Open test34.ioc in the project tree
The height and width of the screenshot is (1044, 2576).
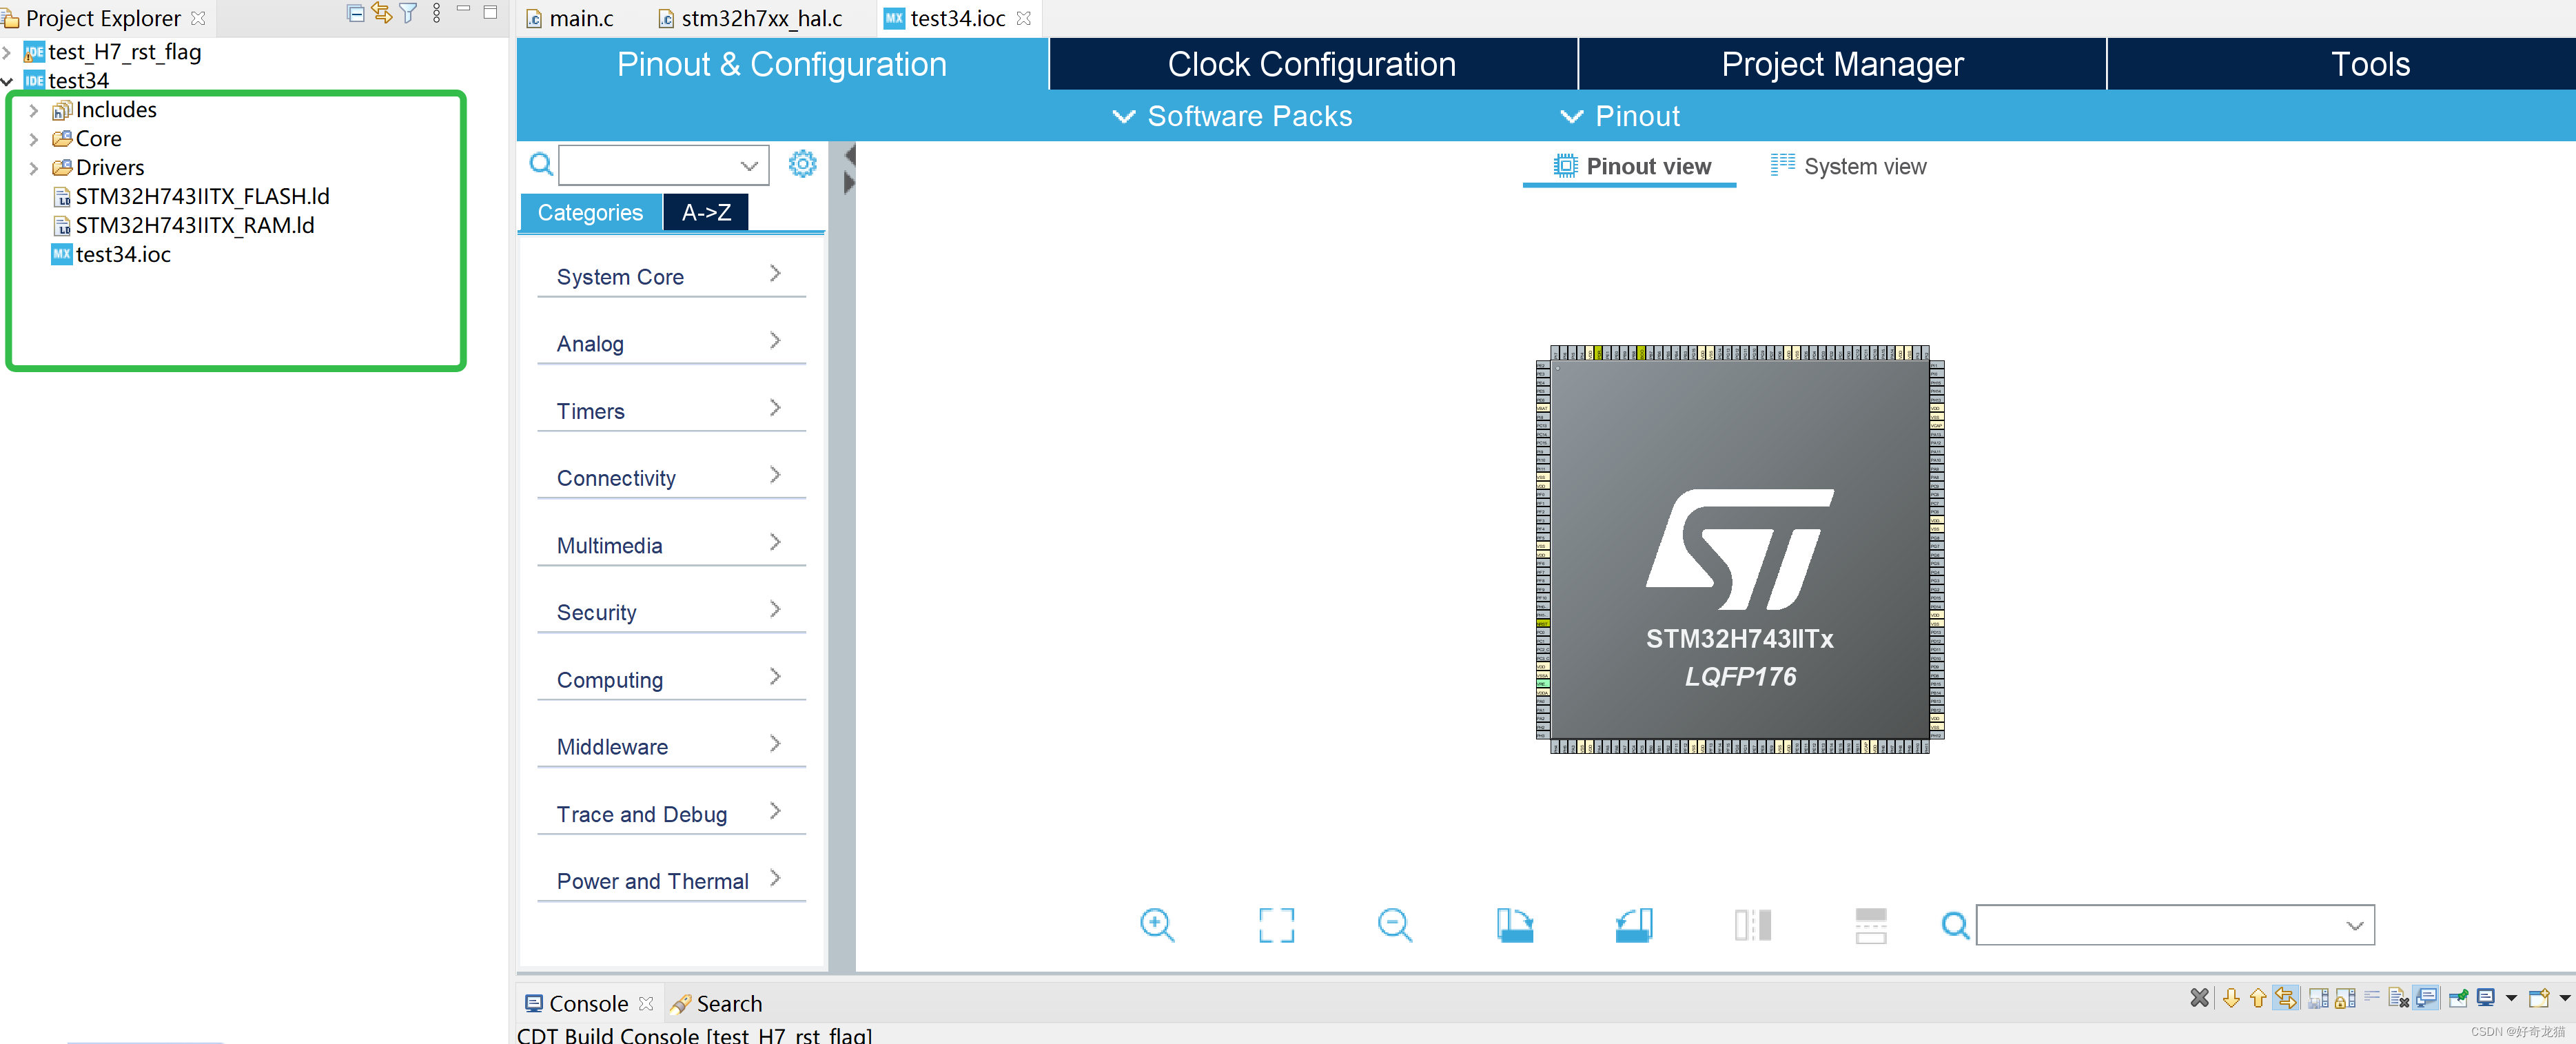[122, 254]
